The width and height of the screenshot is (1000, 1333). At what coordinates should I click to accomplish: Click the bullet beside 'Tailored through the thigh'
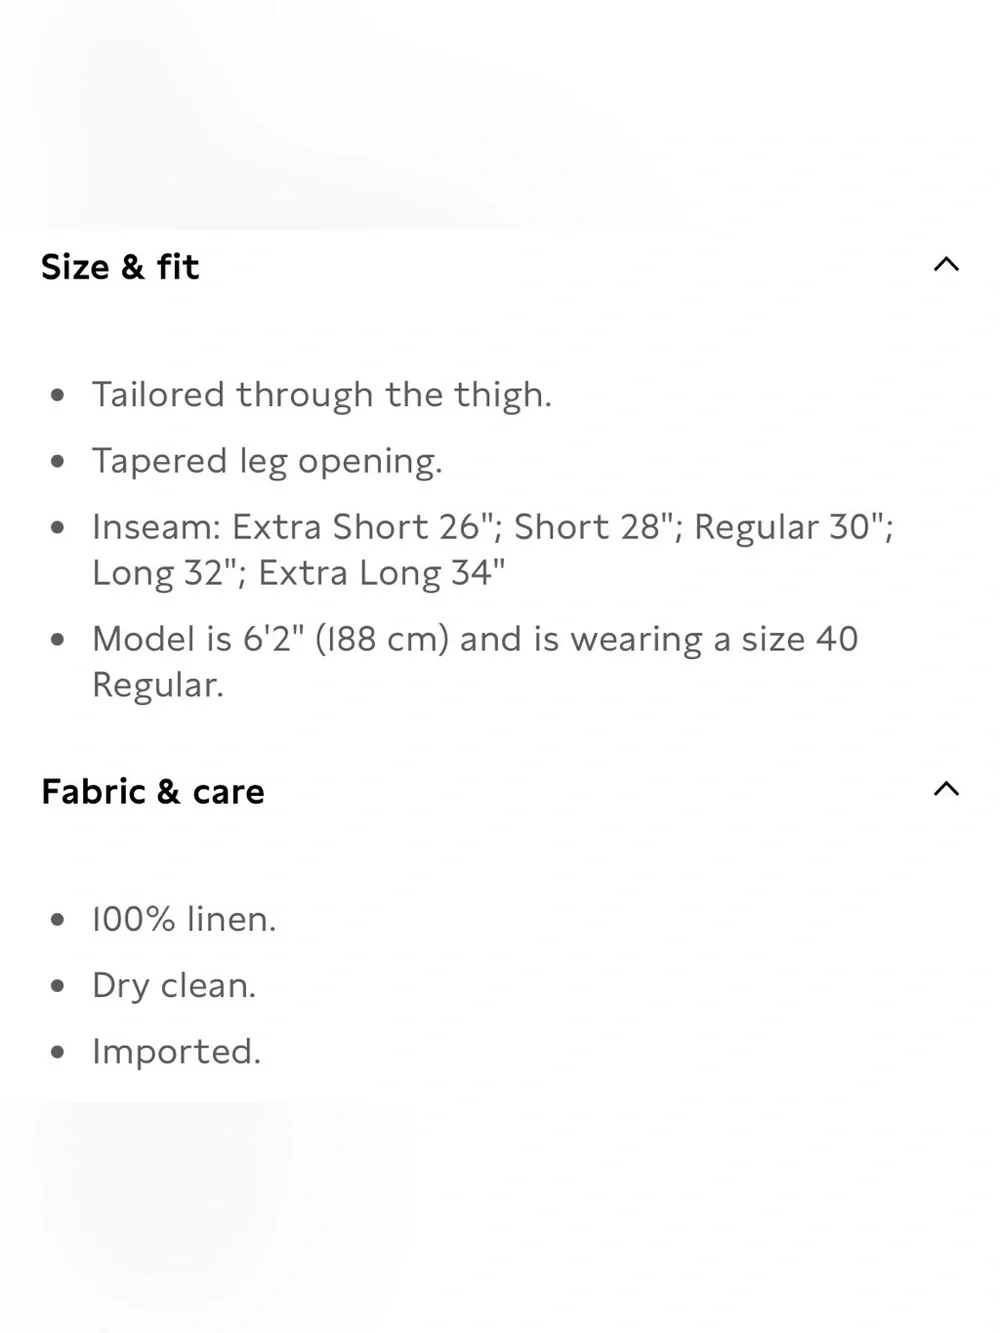tap(58, 395)
